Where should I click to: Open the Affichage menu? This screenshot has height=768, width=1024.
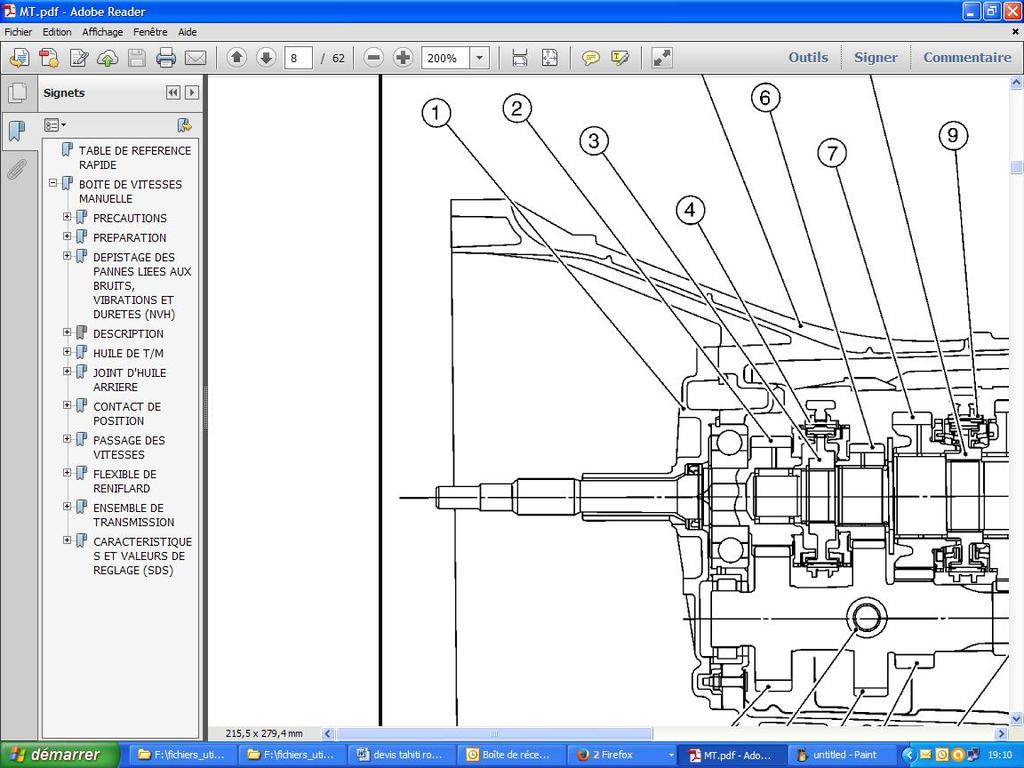tap(102, 32)
